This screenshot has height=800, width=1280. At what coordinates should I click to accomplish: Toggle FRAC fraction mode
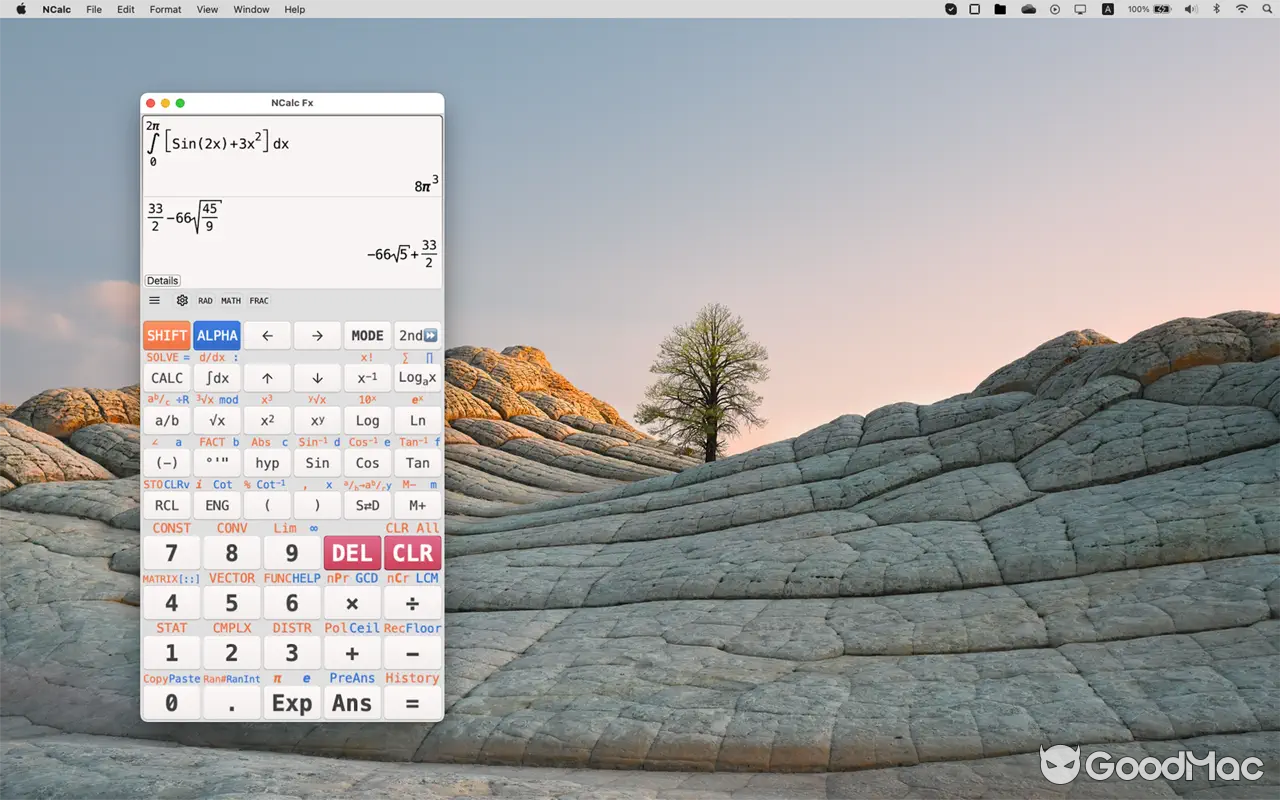click(x=259, y=300)
